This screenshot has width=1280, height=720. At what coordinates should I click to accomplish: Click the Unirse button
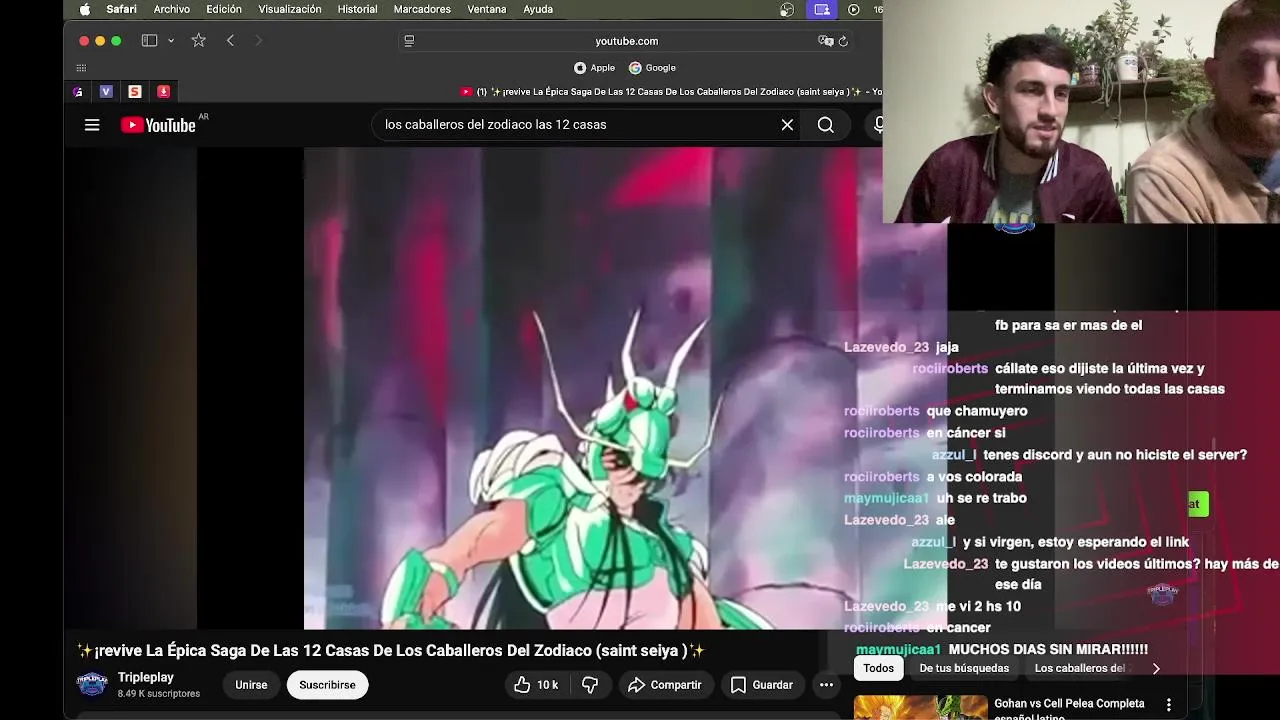(x=251, y=685)
